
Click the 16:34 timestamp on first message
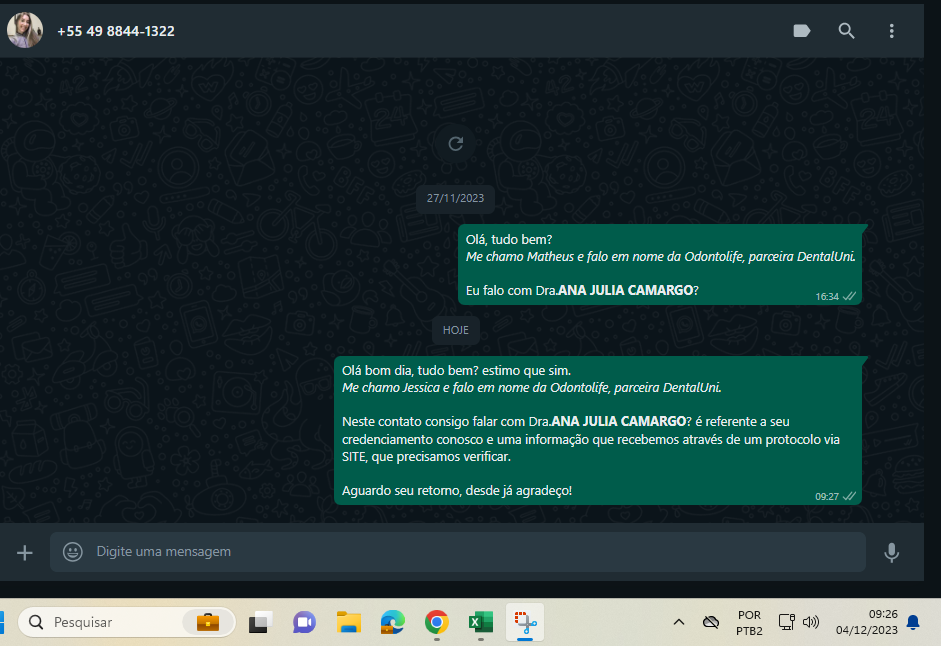point(827,297)
